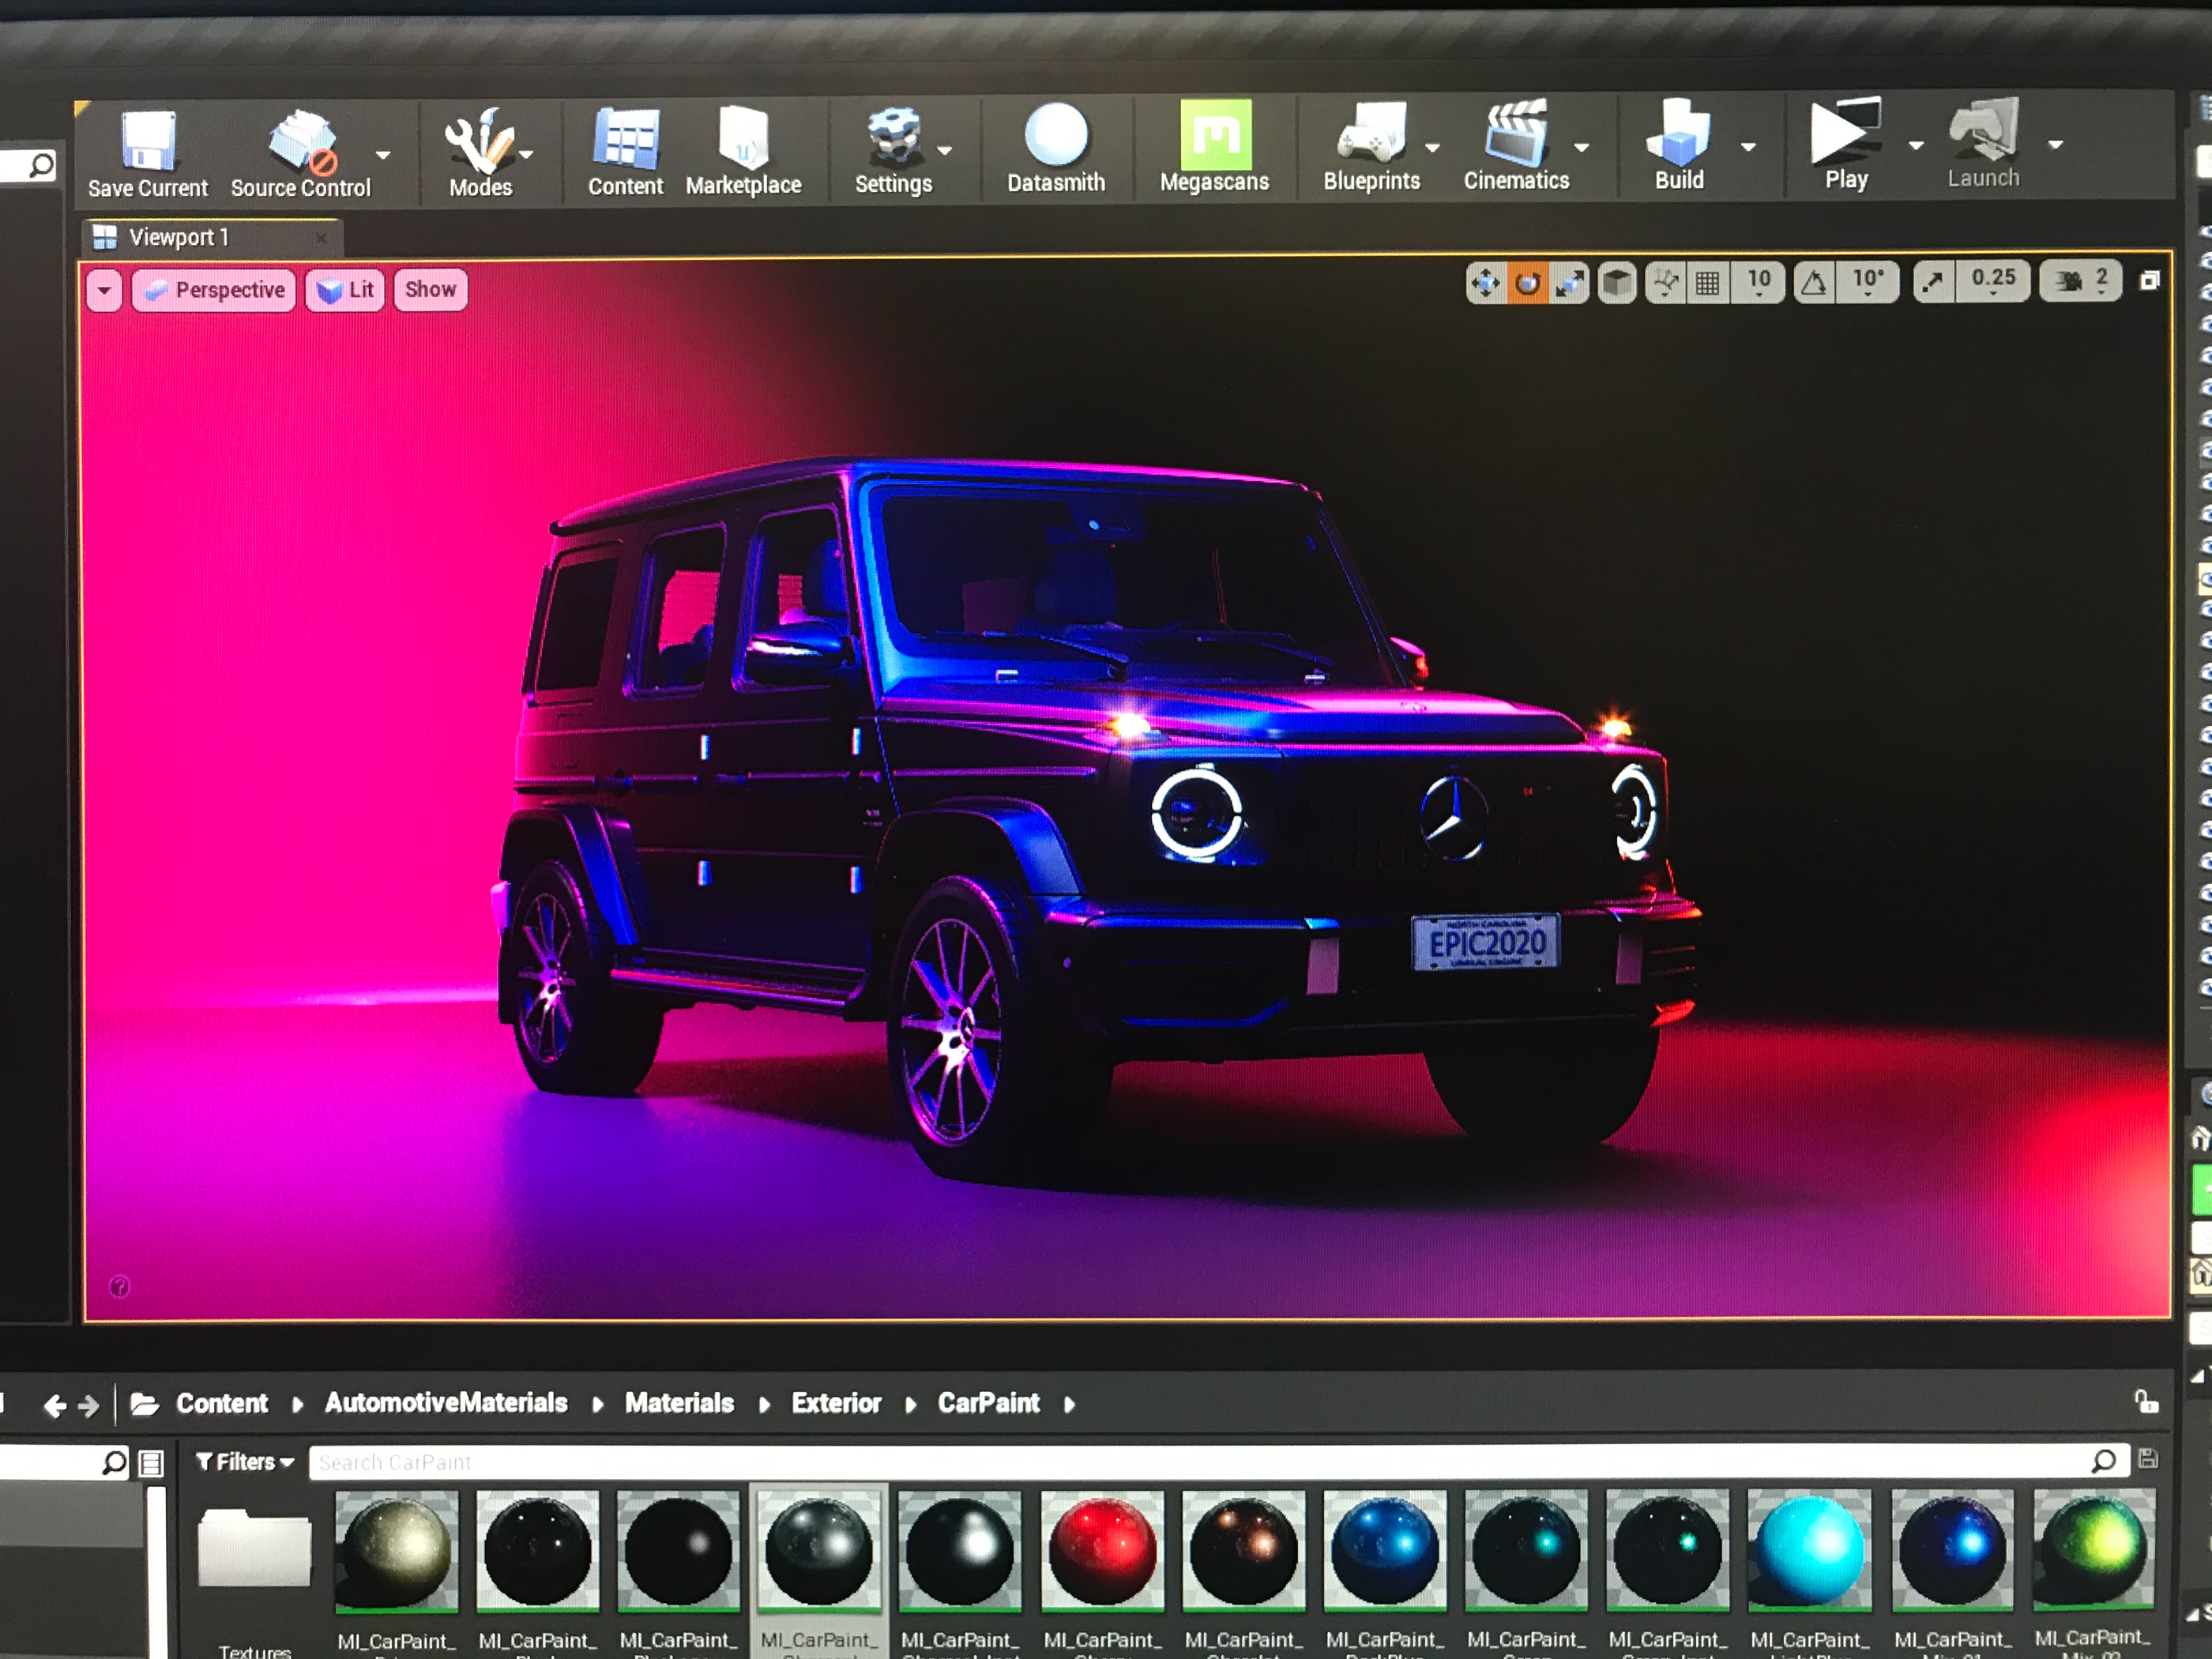The height and width of the screenshot is (1659, 2212).
Task: Select the red car paint material swatch
Action: [1102, 1550]
